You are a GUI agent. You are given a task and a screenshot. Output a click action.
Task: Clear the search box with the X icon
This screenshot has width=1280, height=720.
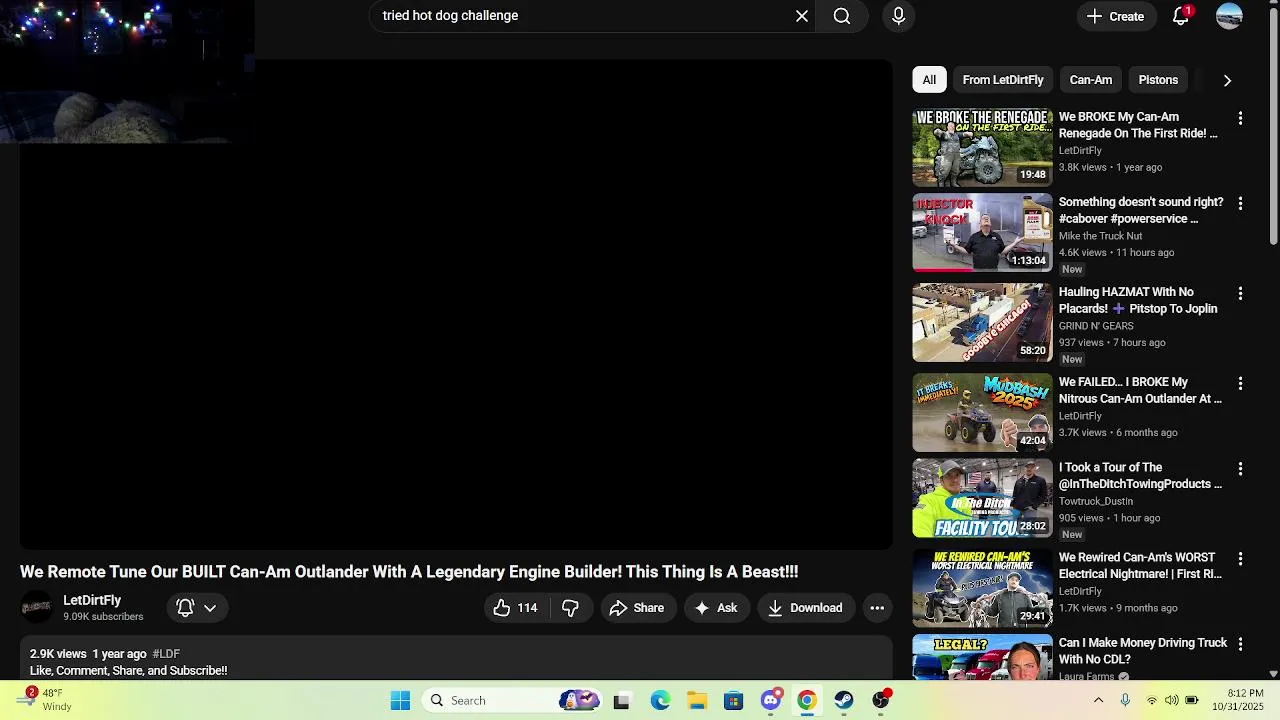tap(802, 16)
